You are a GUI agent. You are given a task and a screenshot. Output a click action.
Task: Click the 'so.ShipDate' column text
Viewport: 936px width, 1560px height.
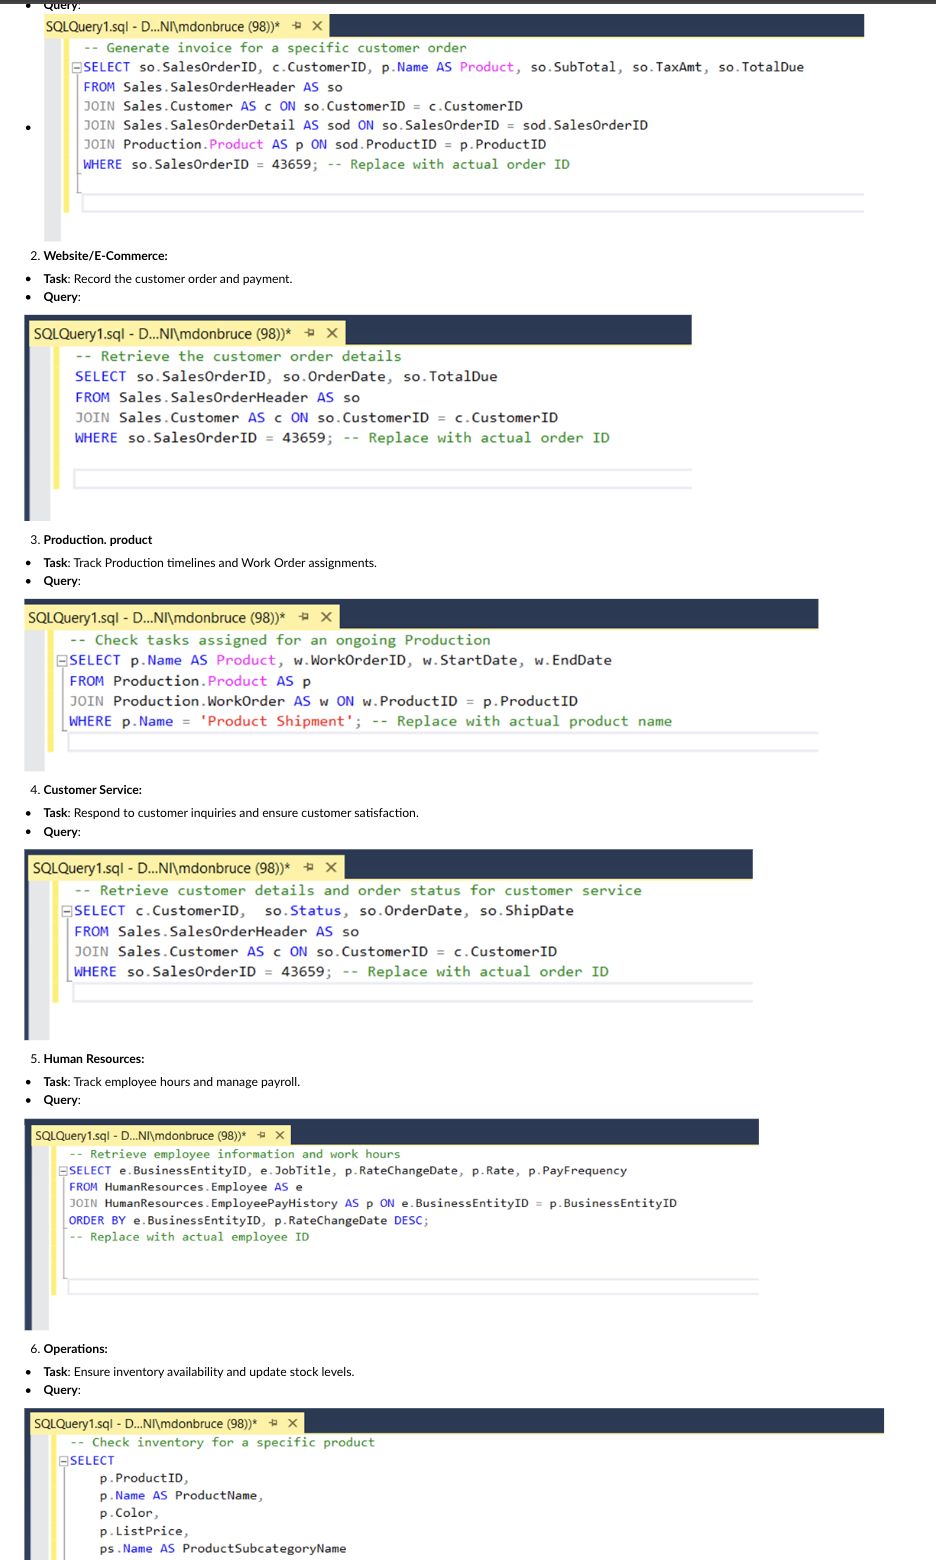pyautogui.click(x=526, y=910)
